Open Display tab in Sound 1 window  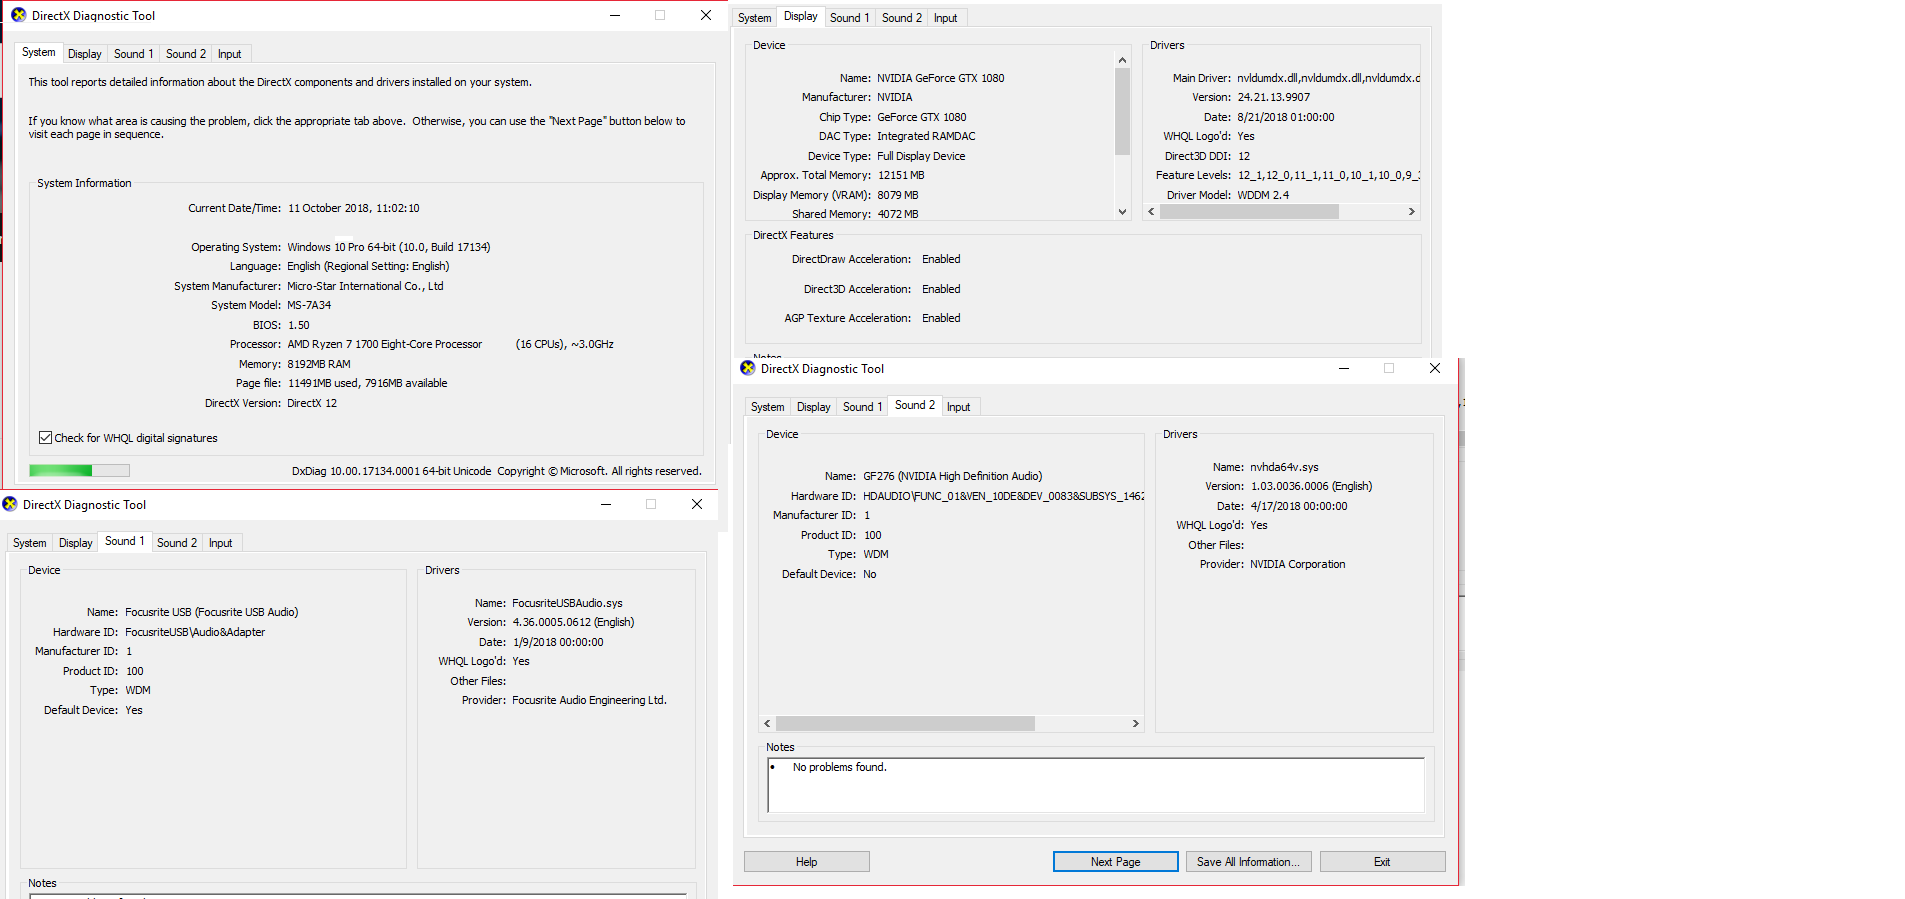pos(76,543)
